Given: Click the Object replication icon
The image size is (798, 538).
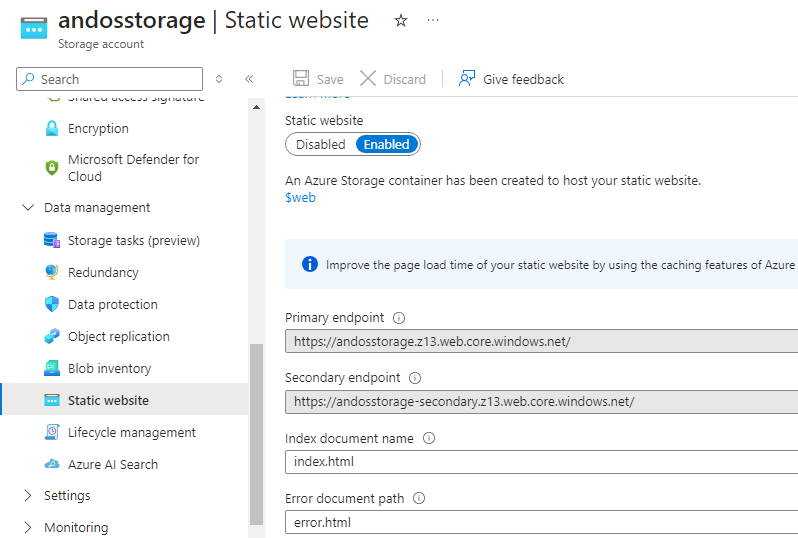Looking at the screenshot, I should 52,336.
